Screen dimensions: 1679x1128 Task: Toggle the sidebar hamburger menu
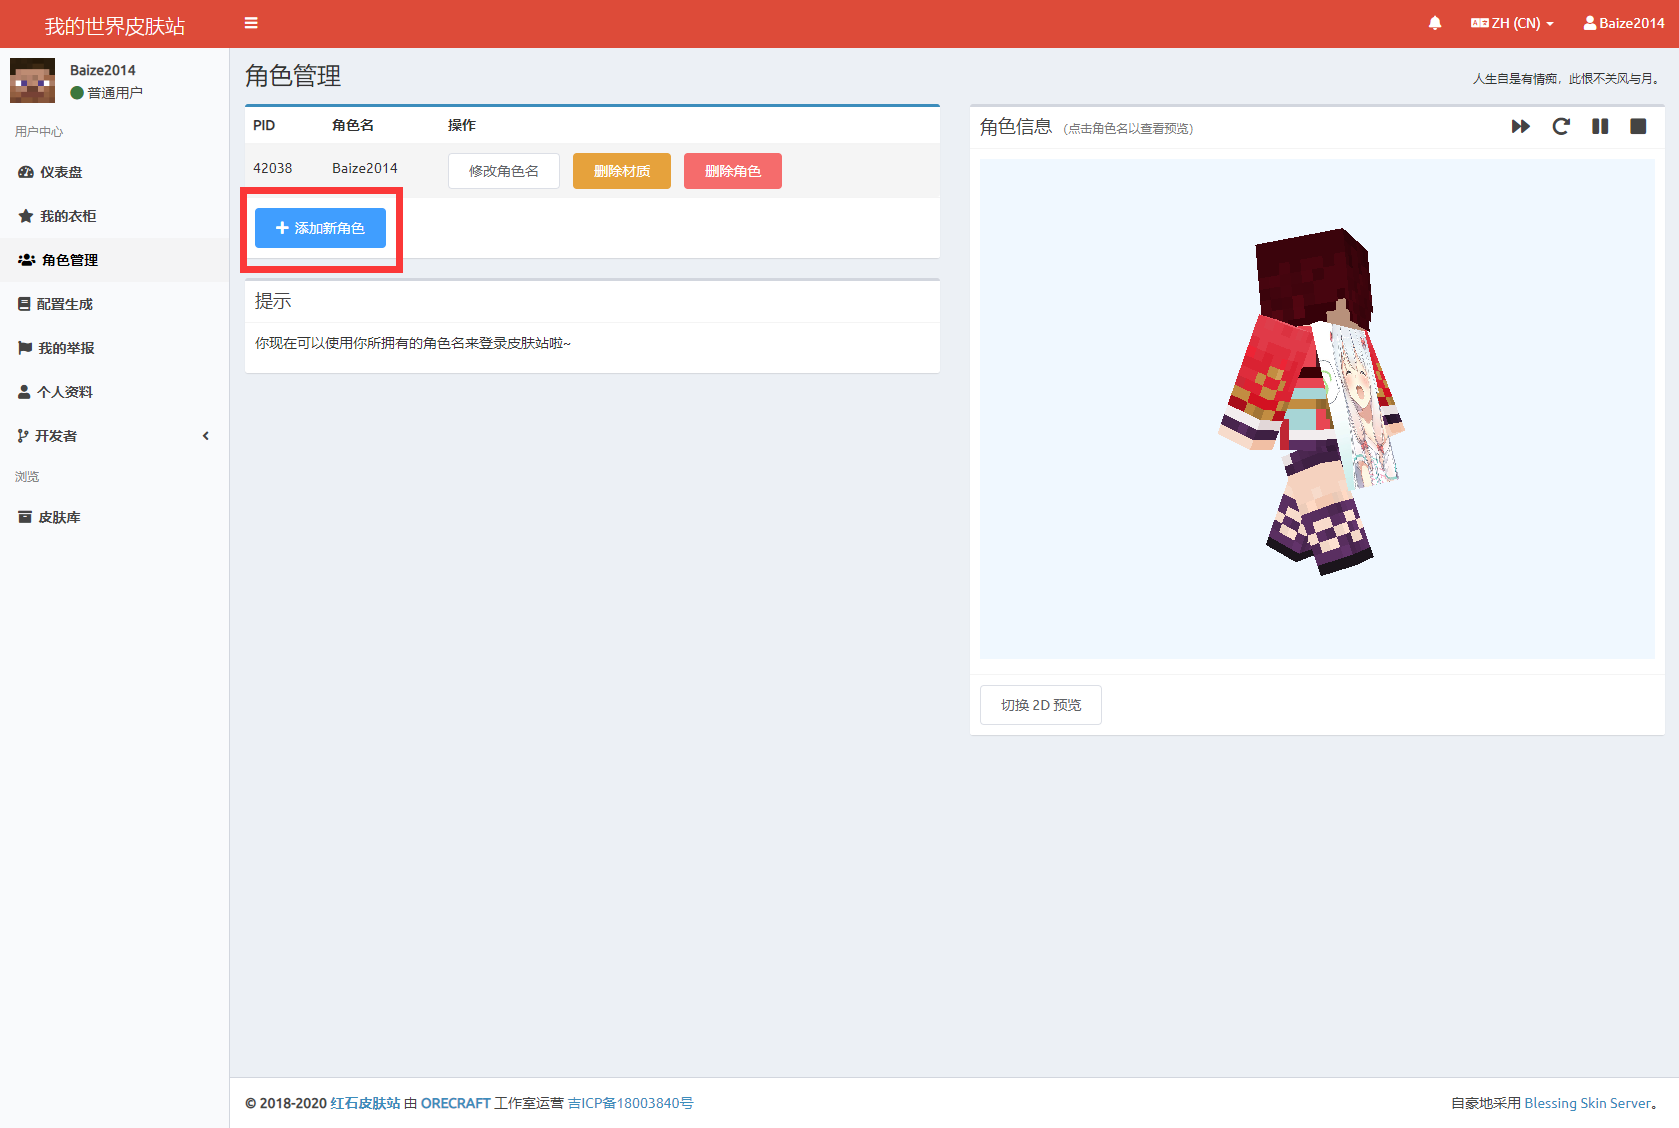coord(251,23)
